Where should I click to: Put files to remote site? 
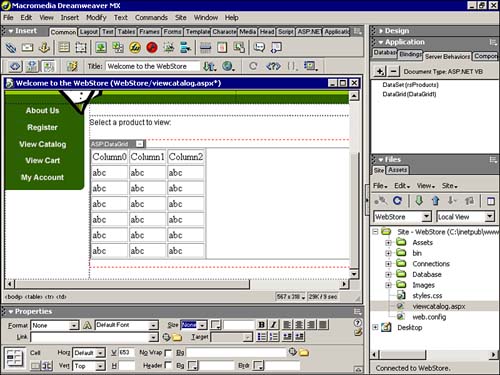pos(435,201)
